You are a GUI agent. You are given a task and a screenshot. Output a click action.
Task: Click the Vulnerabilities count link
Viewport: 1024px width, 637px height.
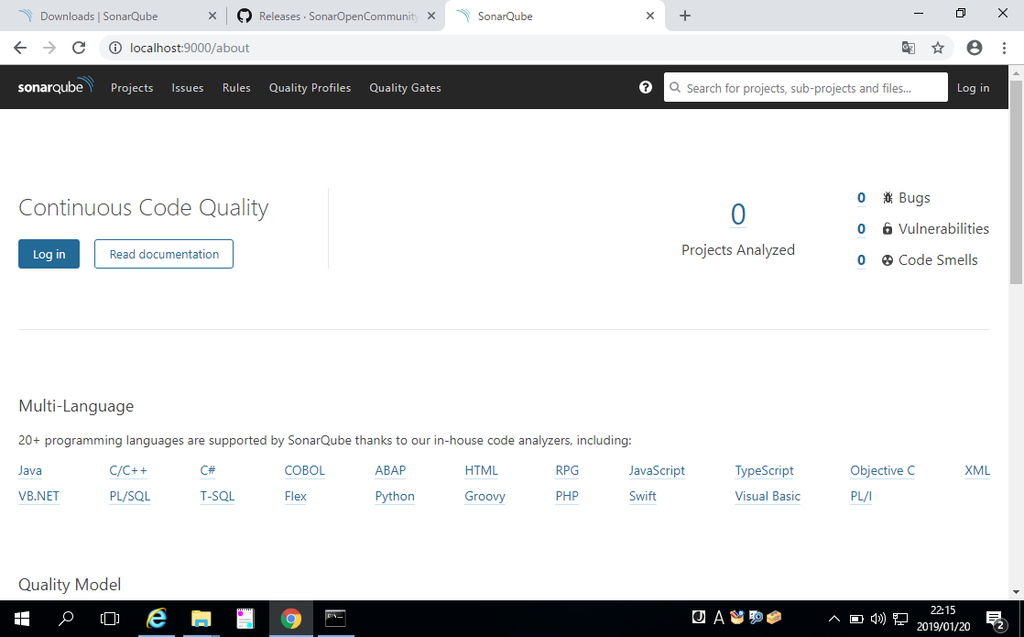(861, 229)
